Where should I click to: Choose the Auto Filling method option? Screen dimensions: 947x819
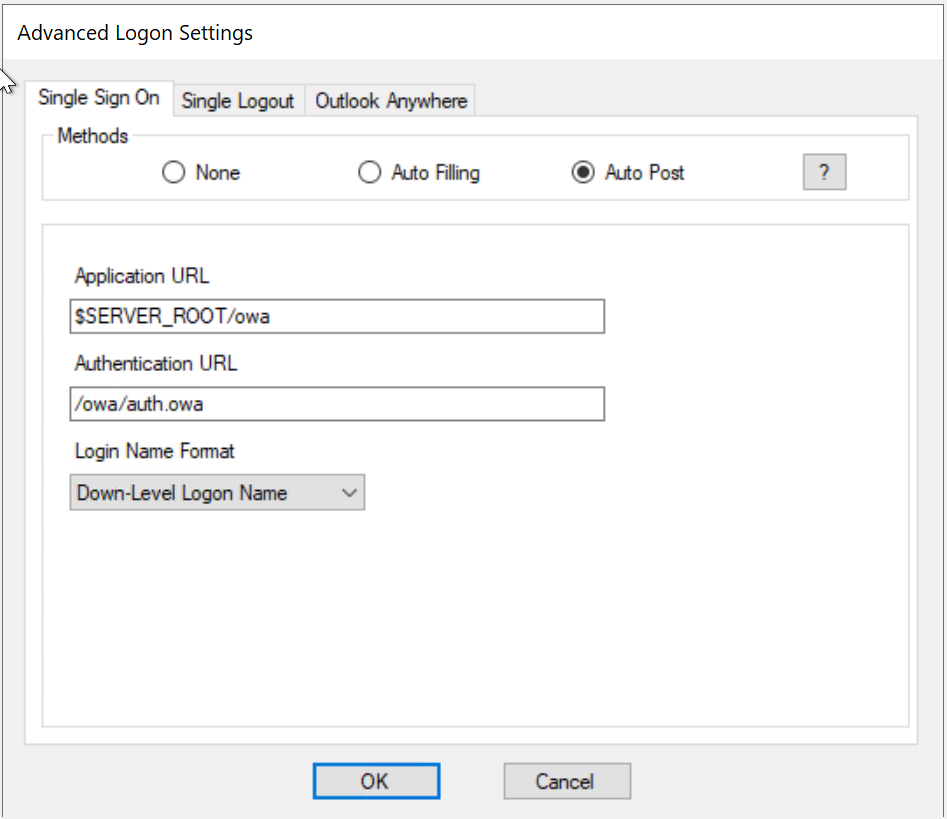pos(370,173)
